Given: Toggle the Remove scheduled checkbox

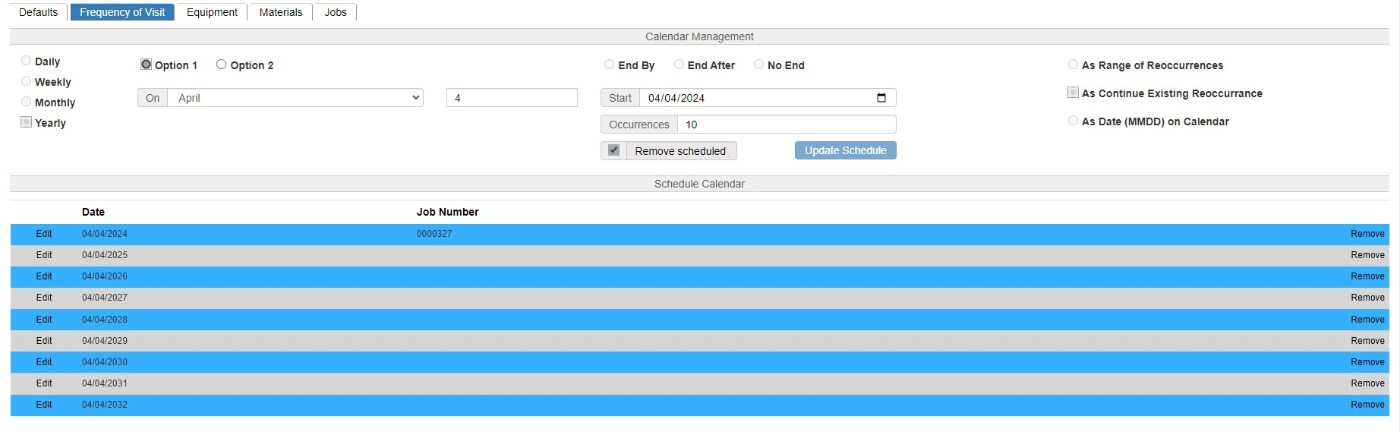Looking at the screenshot, I should [614, 151].
